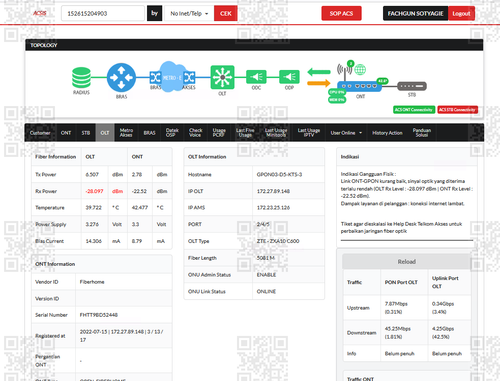Click the green left-pointing traffic arrow

(x=319, y=72)
